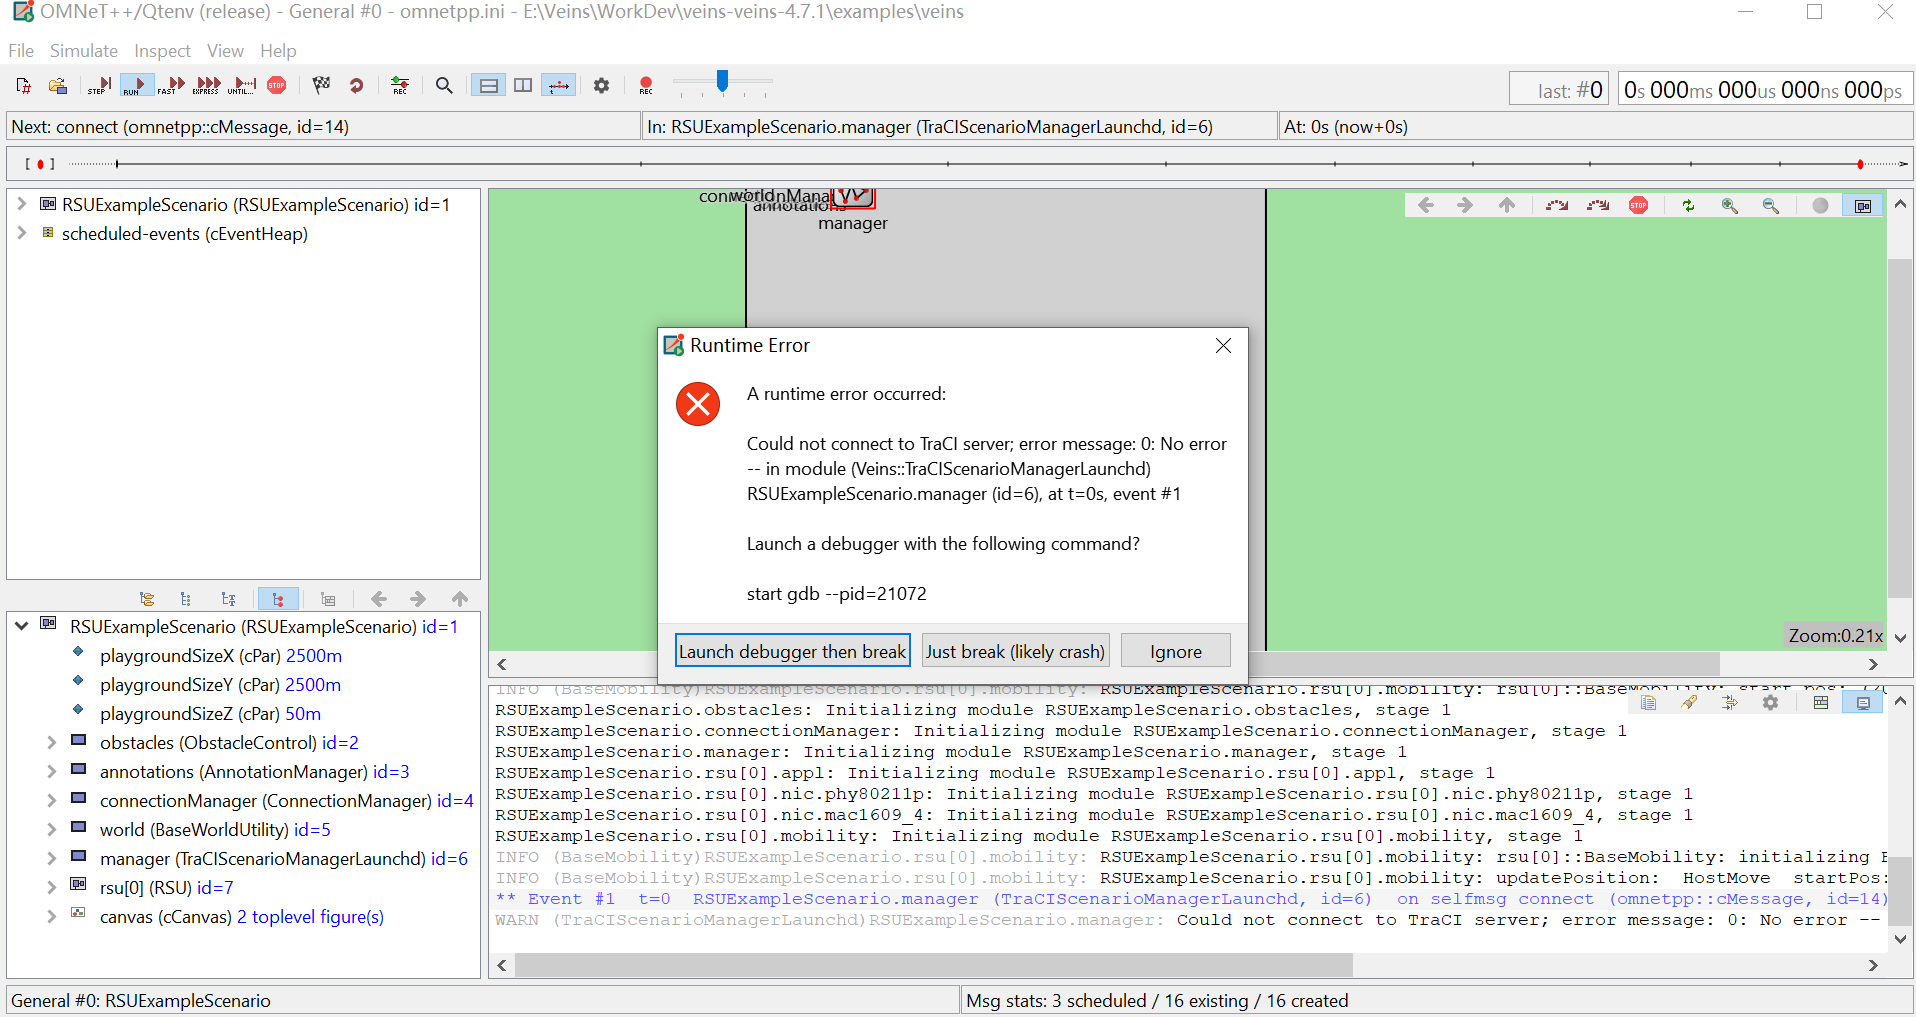The image size is (1916, 1017).
Task: Click the Rebuild Network icon
Action: 356,86
